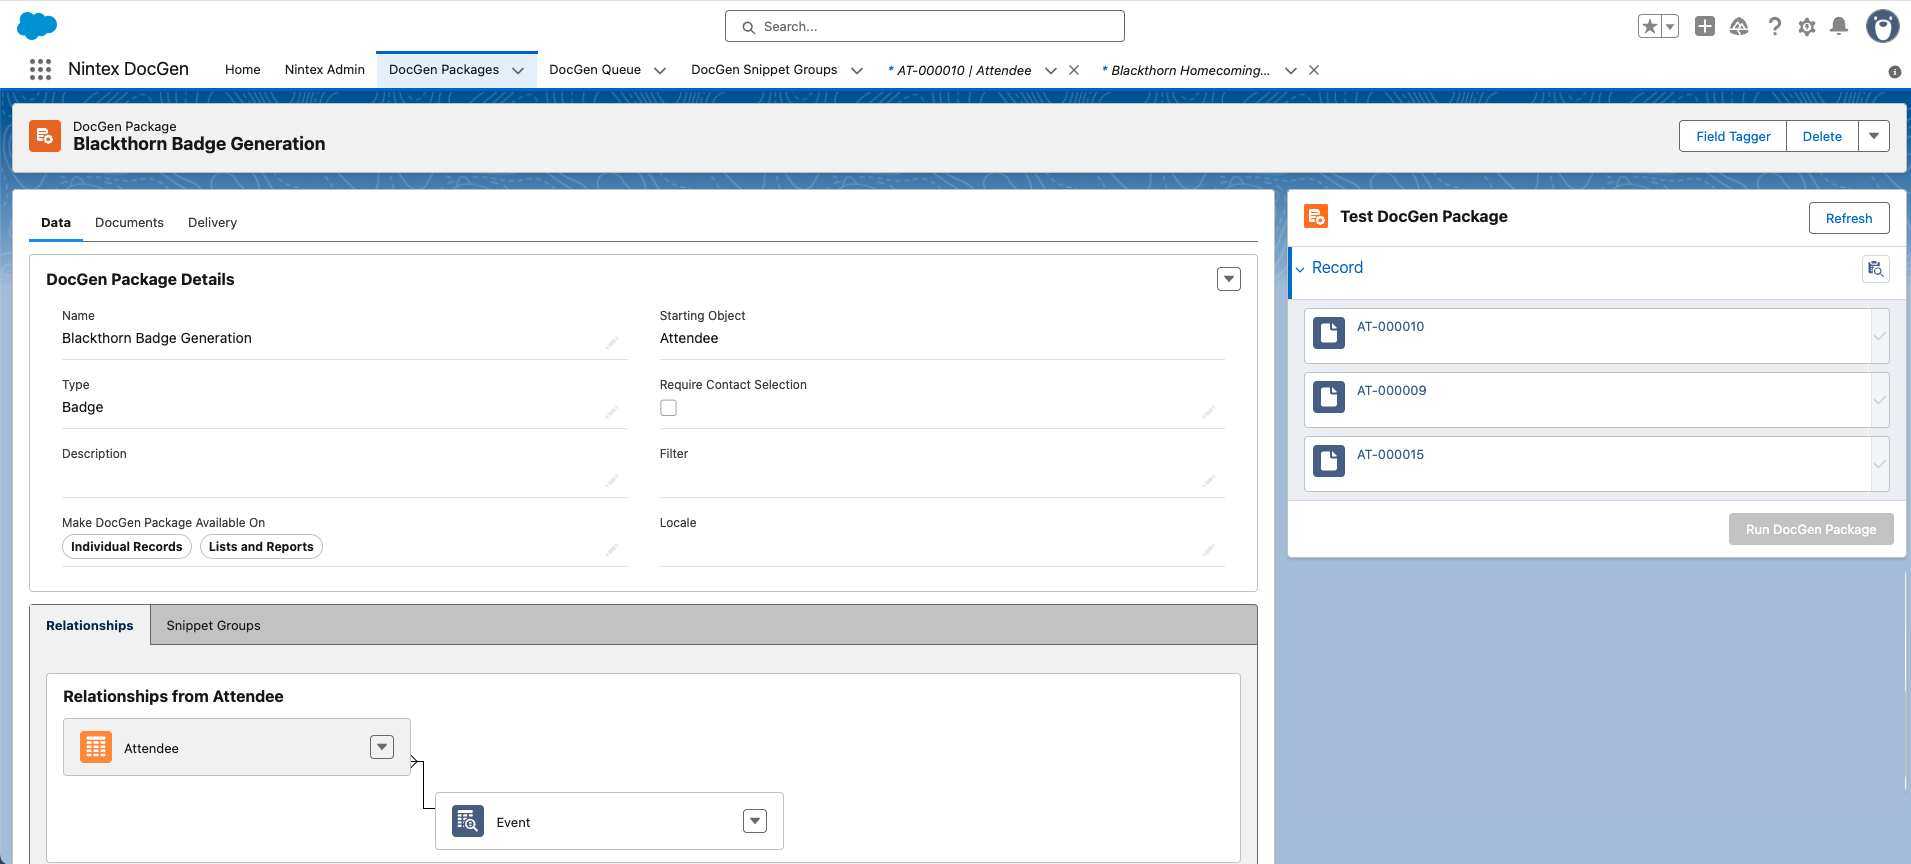Switch to the Snippet Groups tab
Viewport: 1911px width, 864px height.
coord(213,625)
